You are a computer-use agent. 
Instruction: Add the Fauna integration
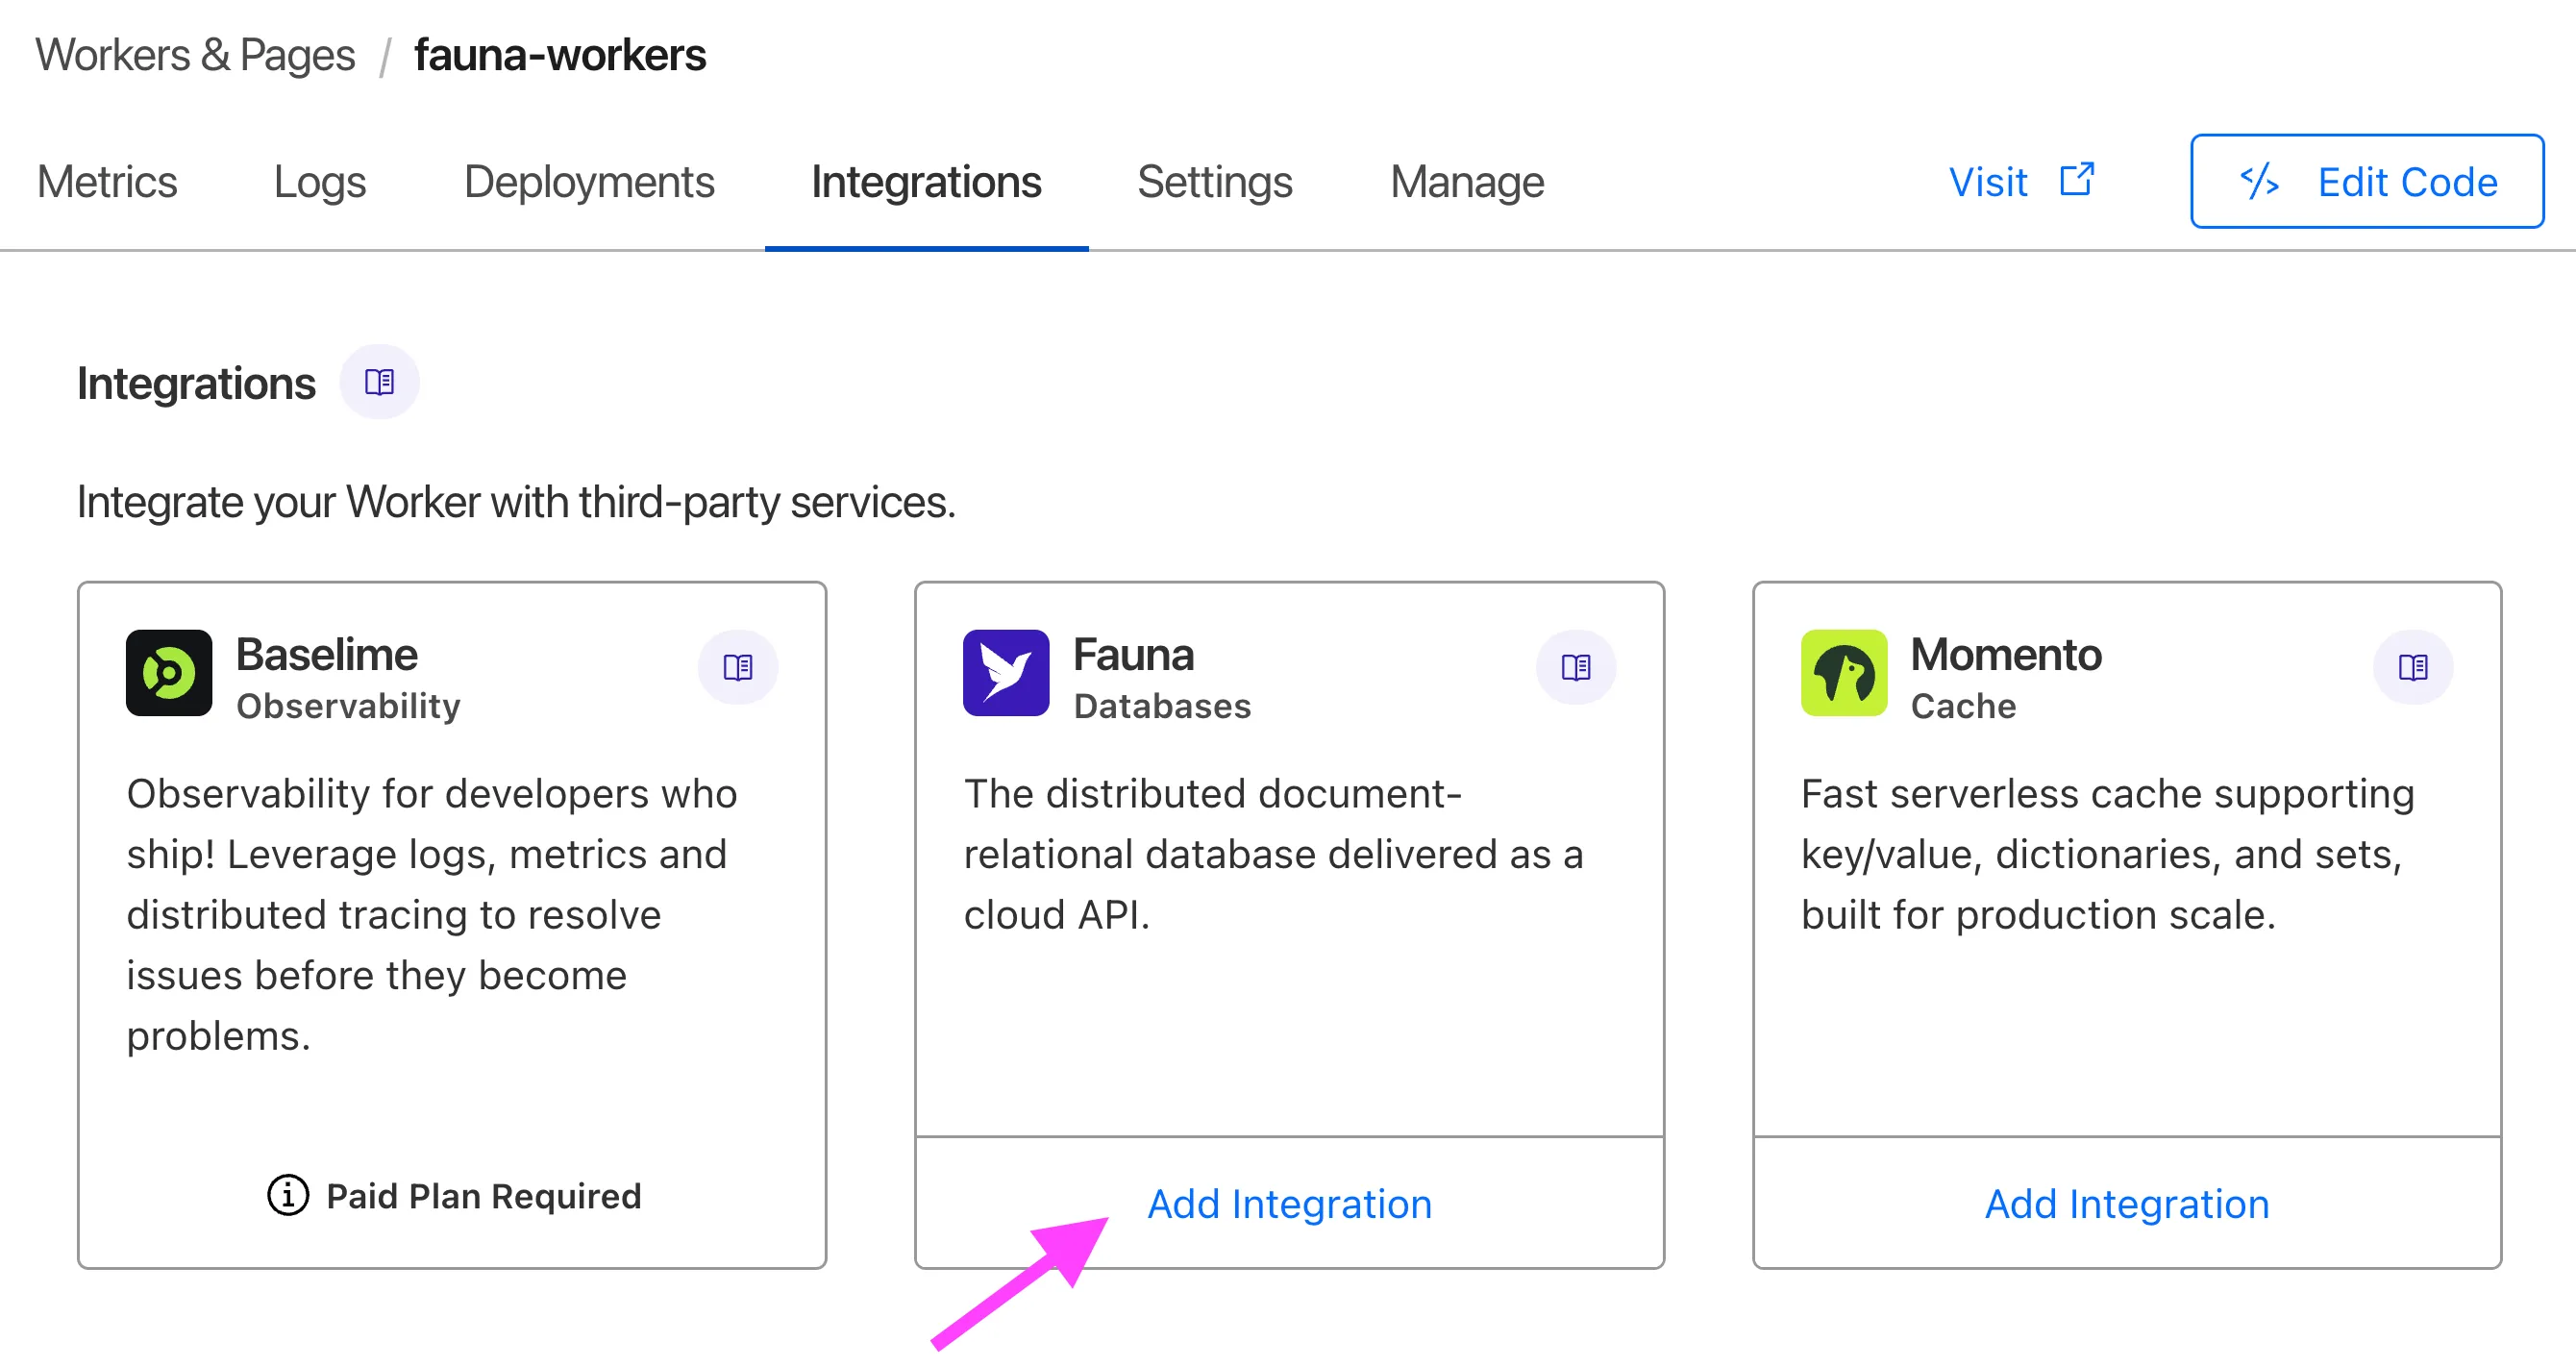tap(1289, 1204)
